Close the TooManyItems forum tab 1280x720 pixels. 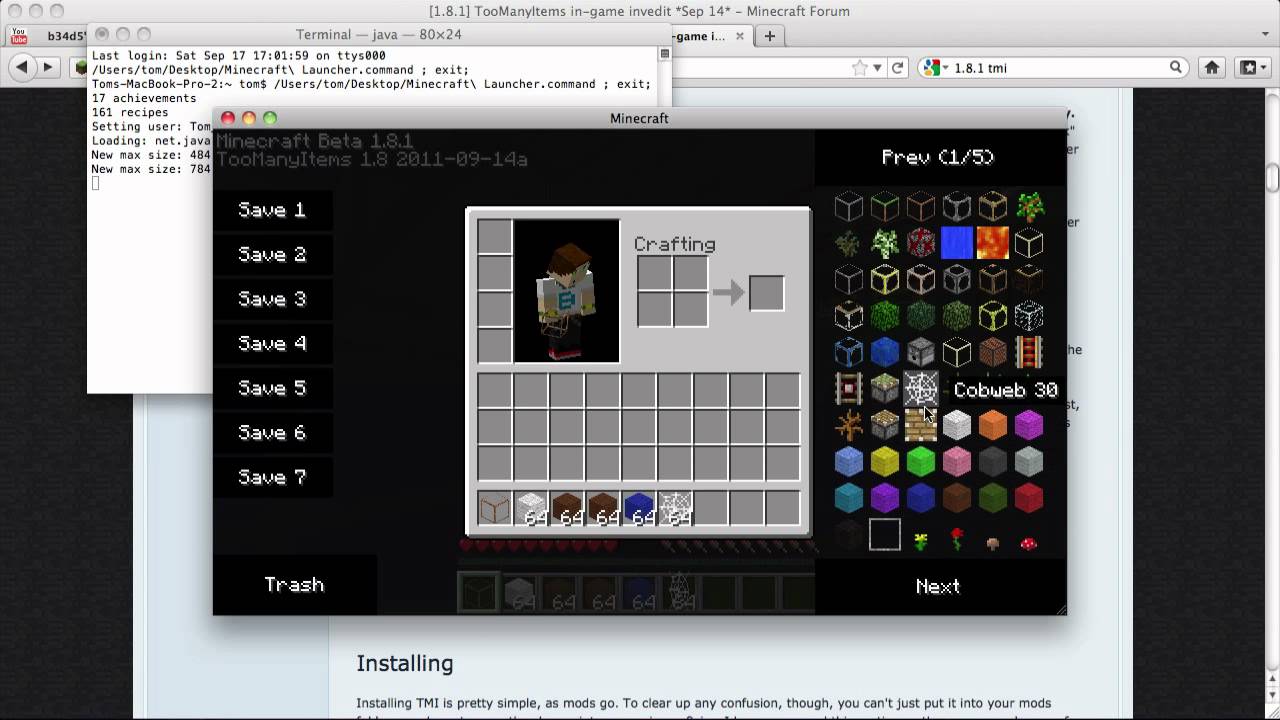coord(740,36)
